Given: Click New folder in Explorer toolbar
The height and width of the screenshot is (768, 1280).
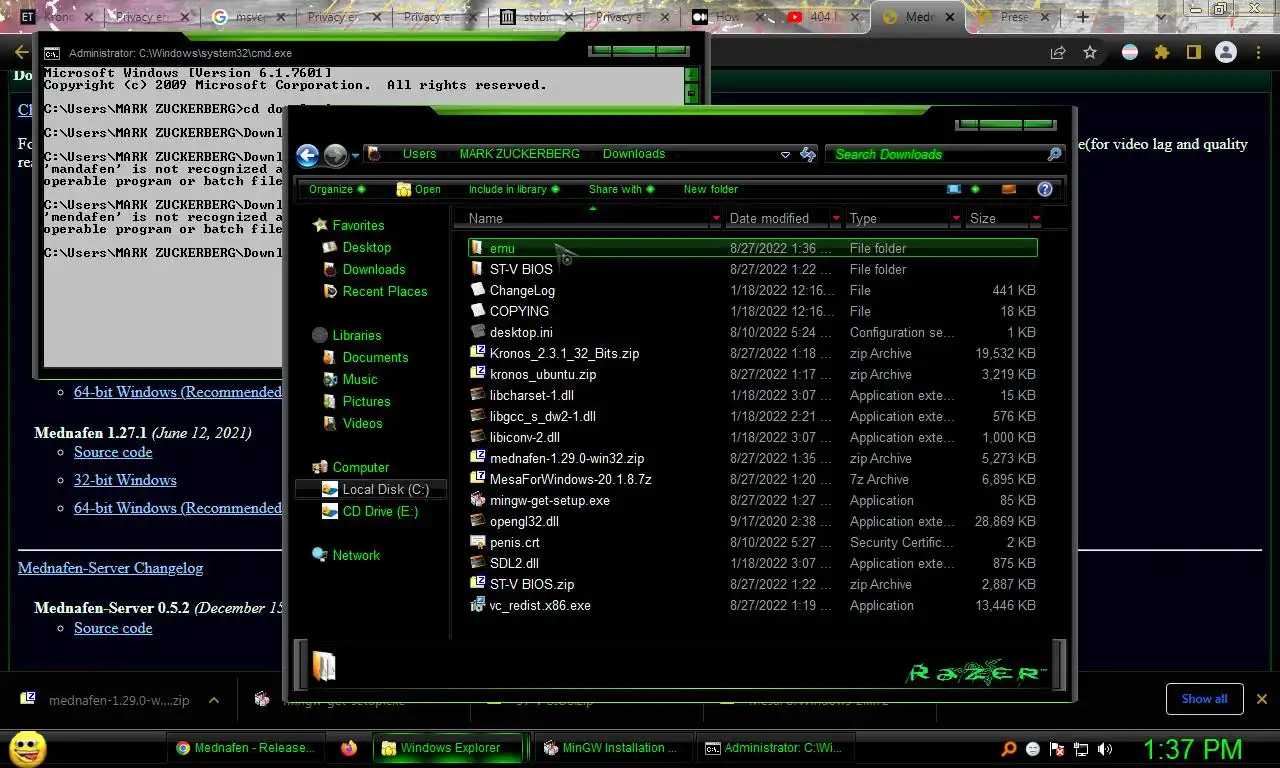Looking at the screenshot, I should [711, 189].
